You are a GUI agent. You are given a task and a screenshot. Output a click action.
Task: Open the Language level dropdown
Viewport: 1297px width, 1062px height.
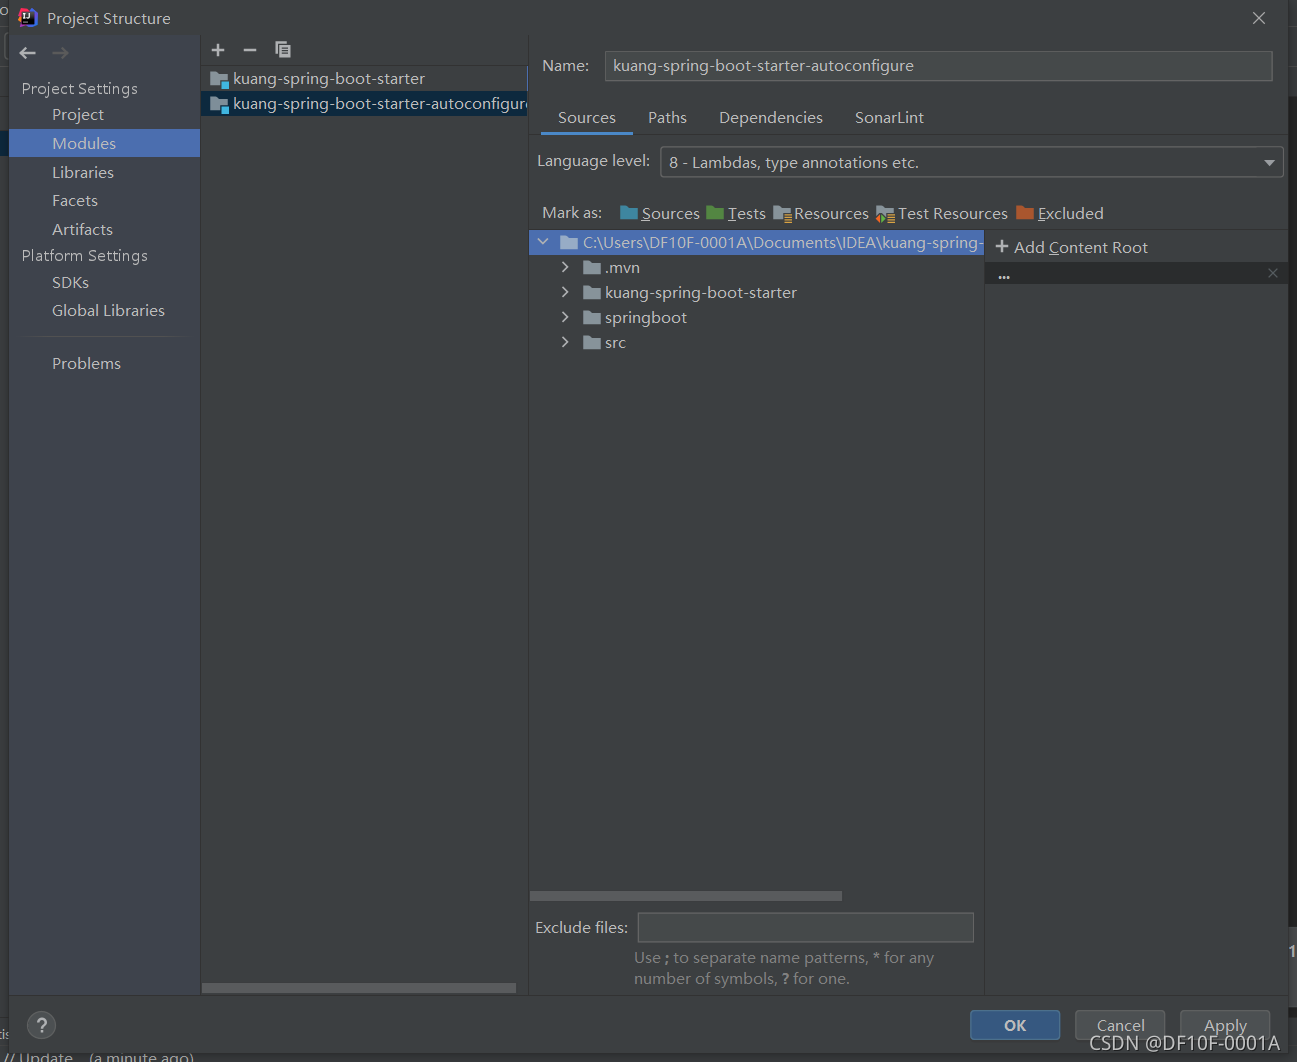1268,162
